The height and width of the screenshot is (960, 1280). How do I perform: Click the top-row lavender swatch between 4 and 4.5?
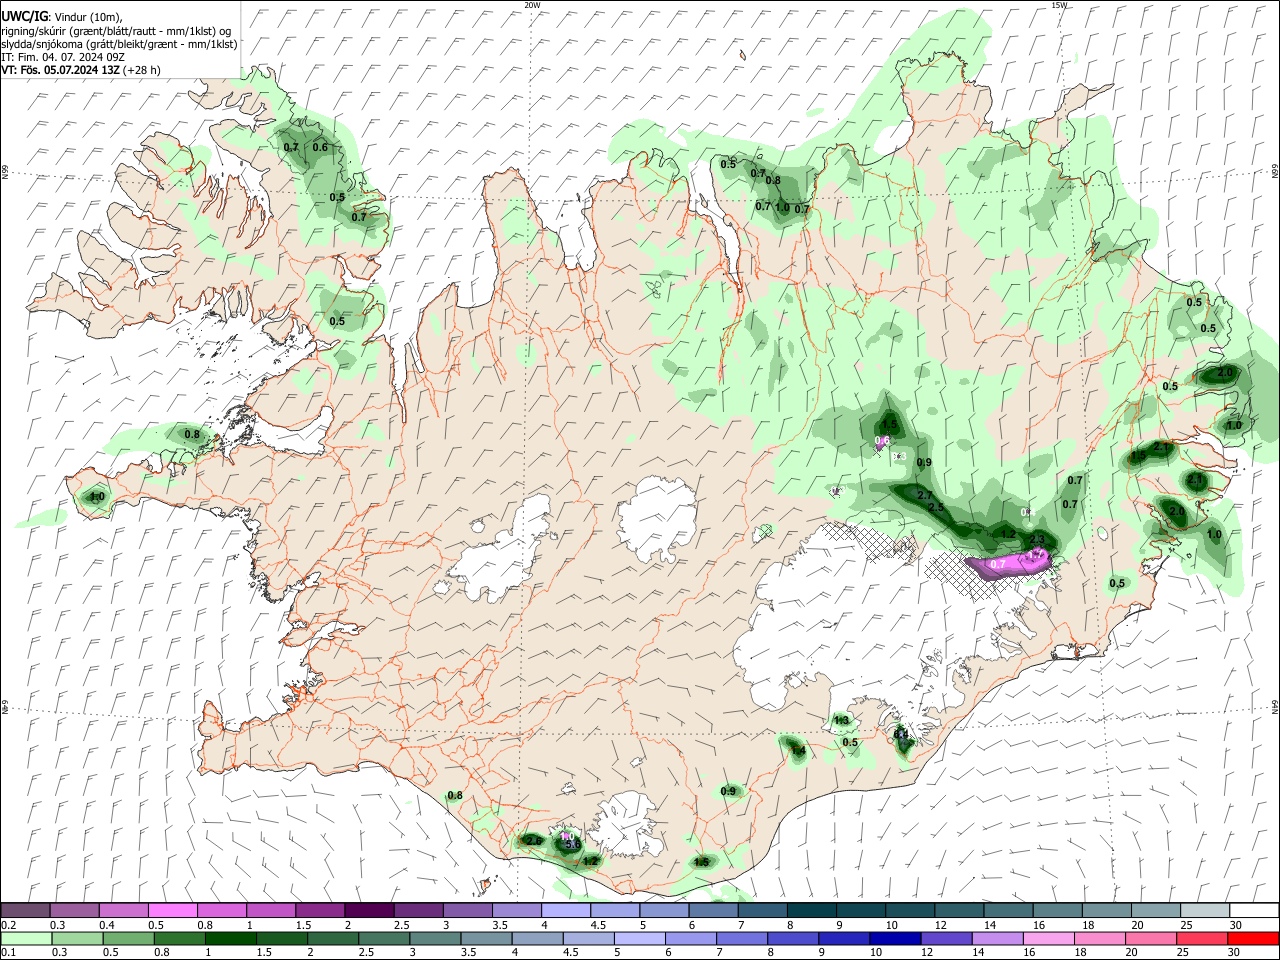coord(565,910)
